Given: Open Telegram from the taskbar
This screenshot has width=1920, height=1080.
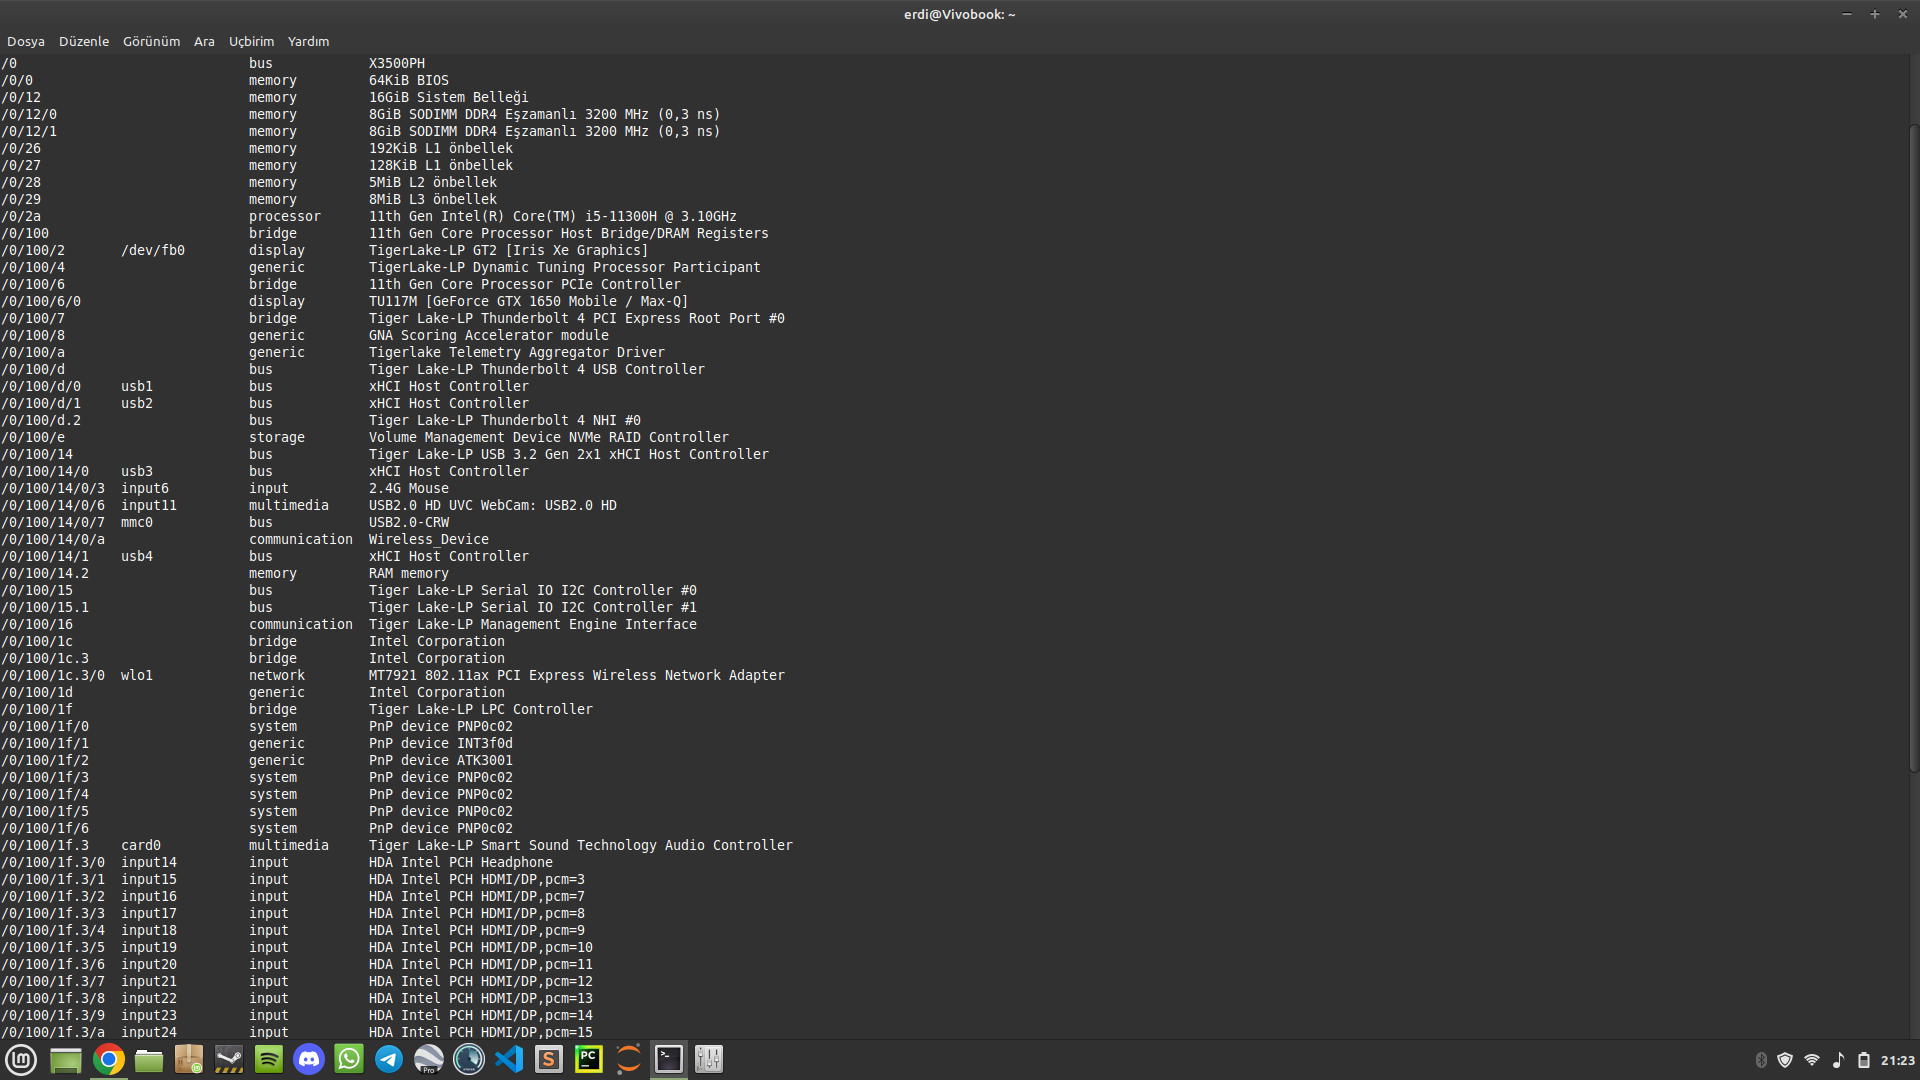Looking at the screenshot, I should point(389,1059).
